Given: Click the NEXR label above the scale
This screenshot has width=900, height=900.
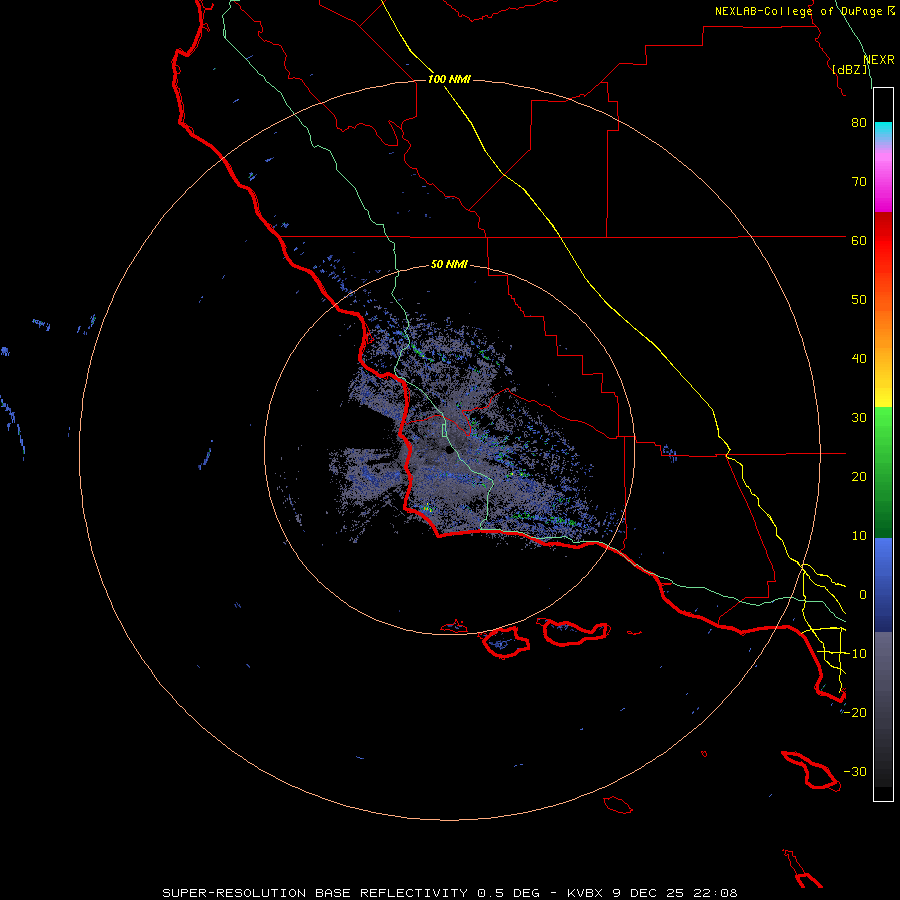Looking at the screenshot, I should (879, 60).
